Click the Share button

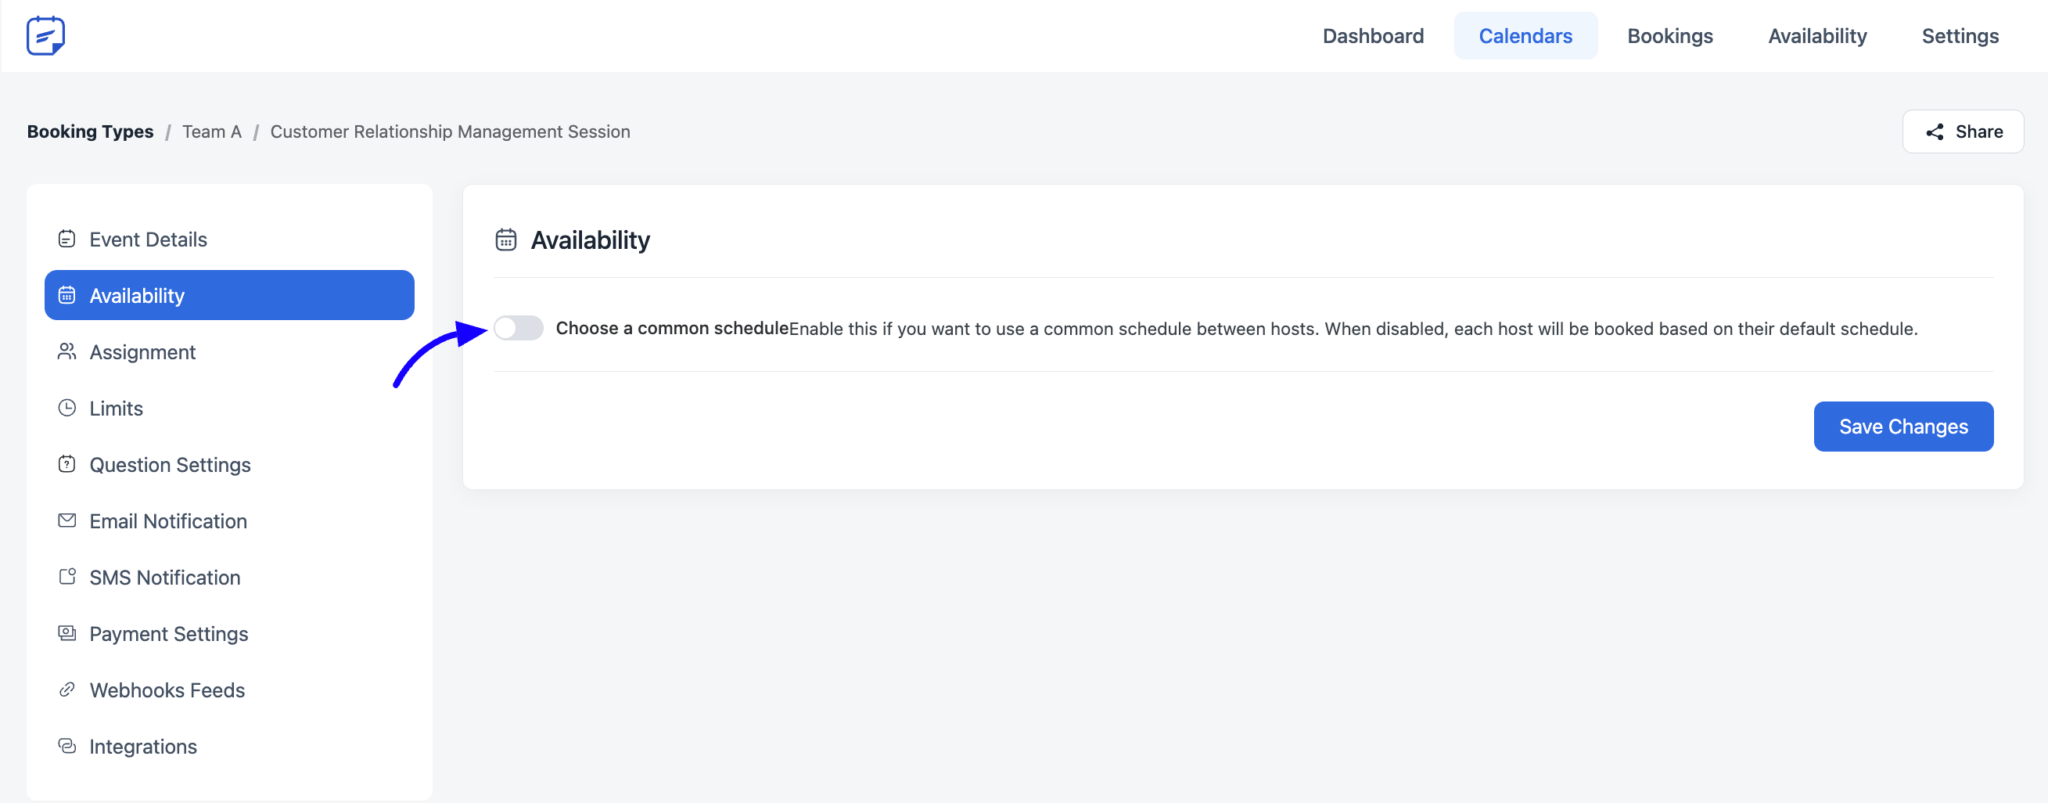coord(1963,132)
